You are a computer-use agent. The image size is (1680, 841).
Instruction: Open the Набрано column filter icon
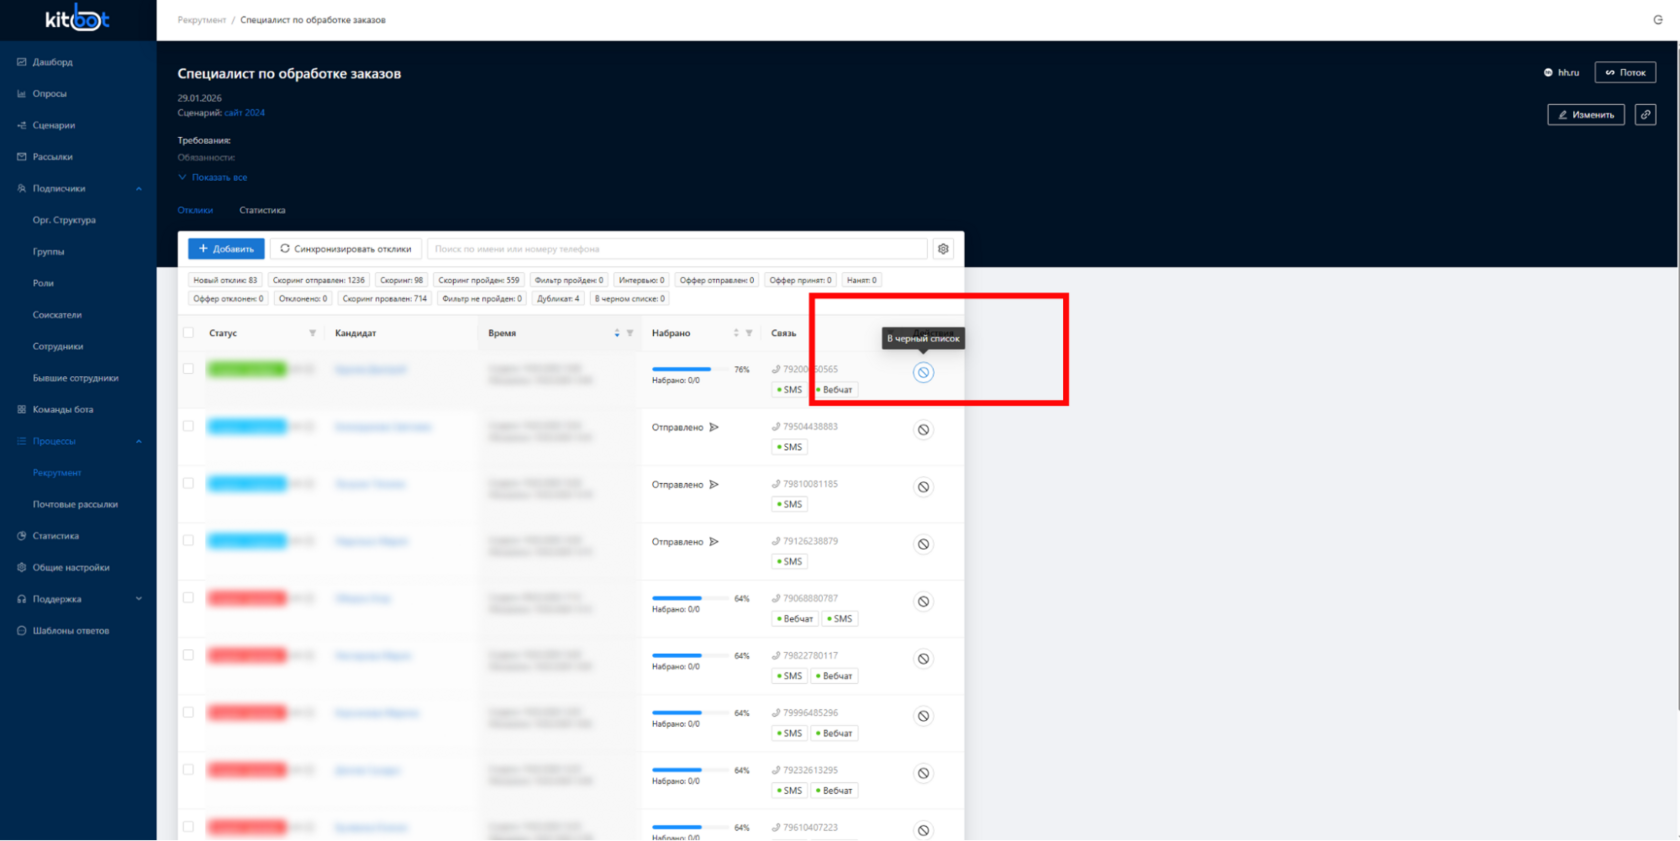coord(749,333)
